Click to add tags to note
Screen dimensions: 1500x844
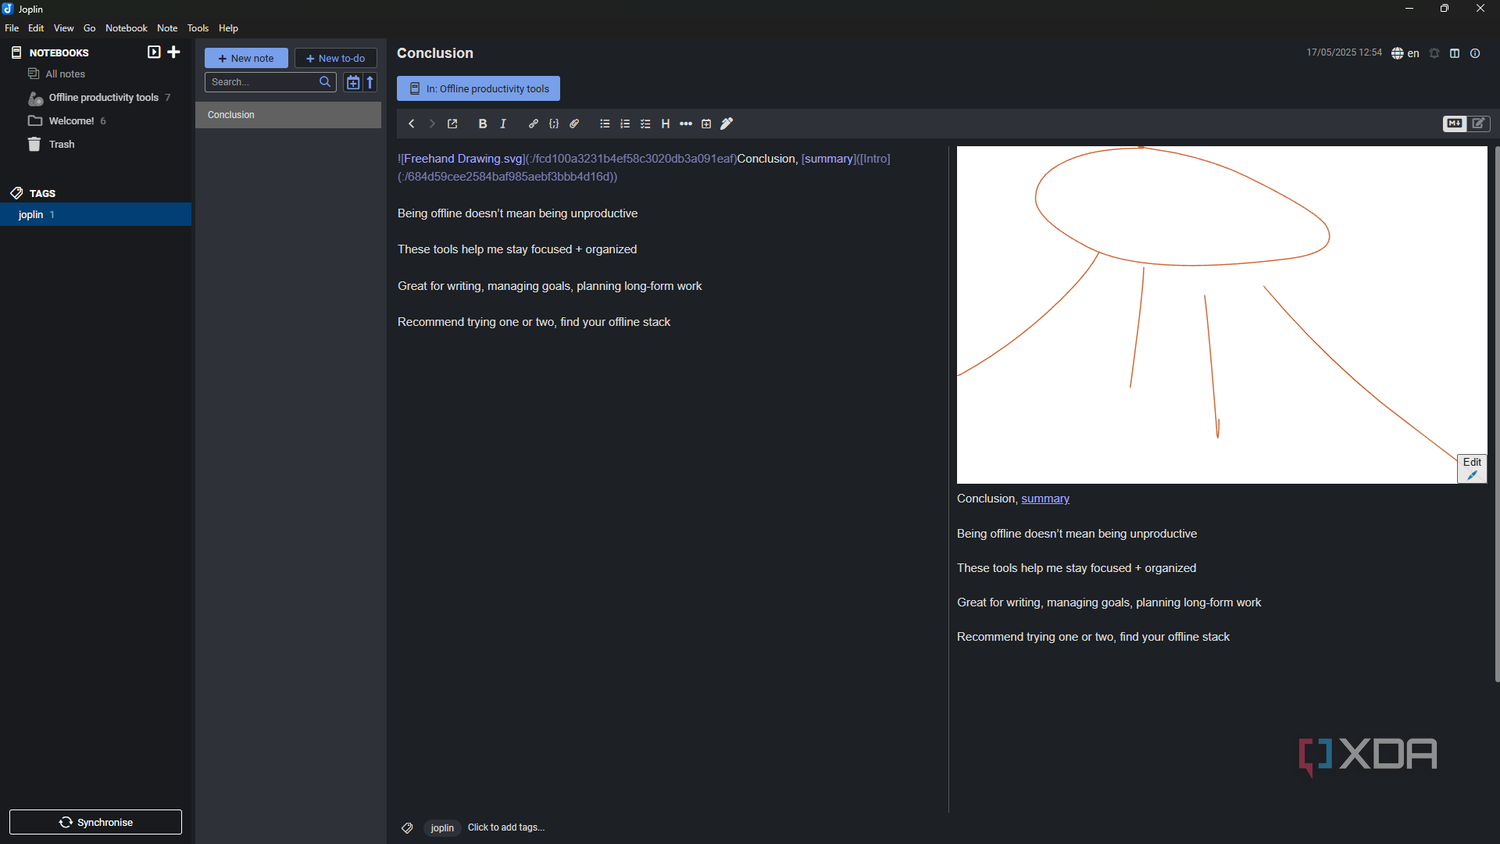point(506,828)
